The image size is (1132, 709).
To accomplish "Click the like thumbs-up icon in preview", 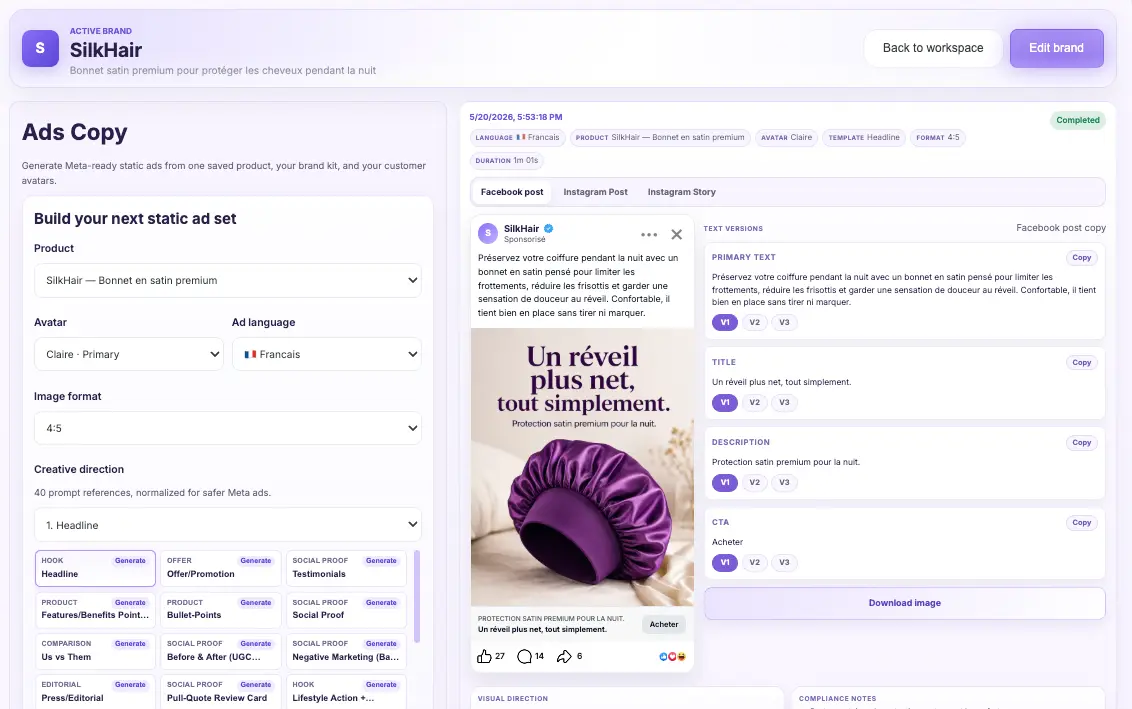I will 484,656.
